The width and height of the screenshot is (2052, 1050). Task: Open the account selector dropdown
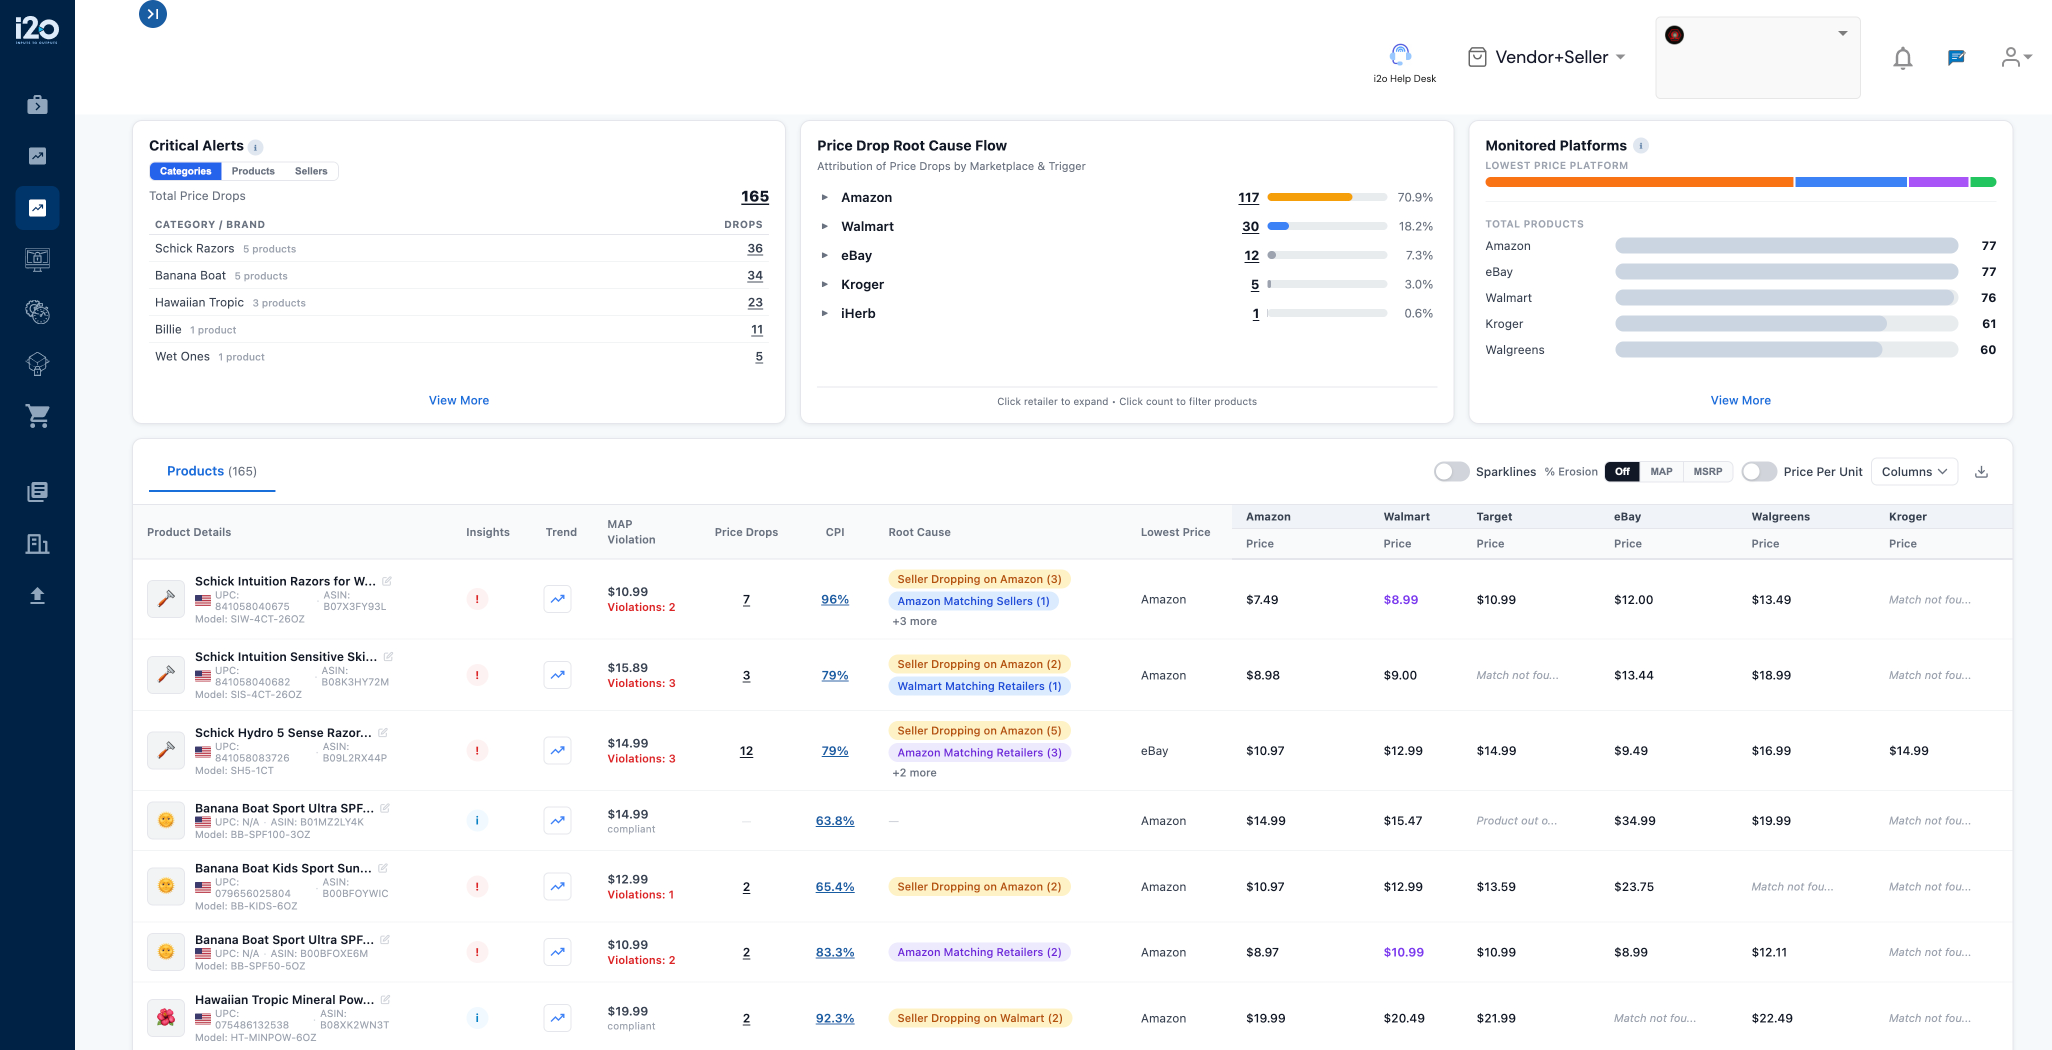click(1757, 57)
